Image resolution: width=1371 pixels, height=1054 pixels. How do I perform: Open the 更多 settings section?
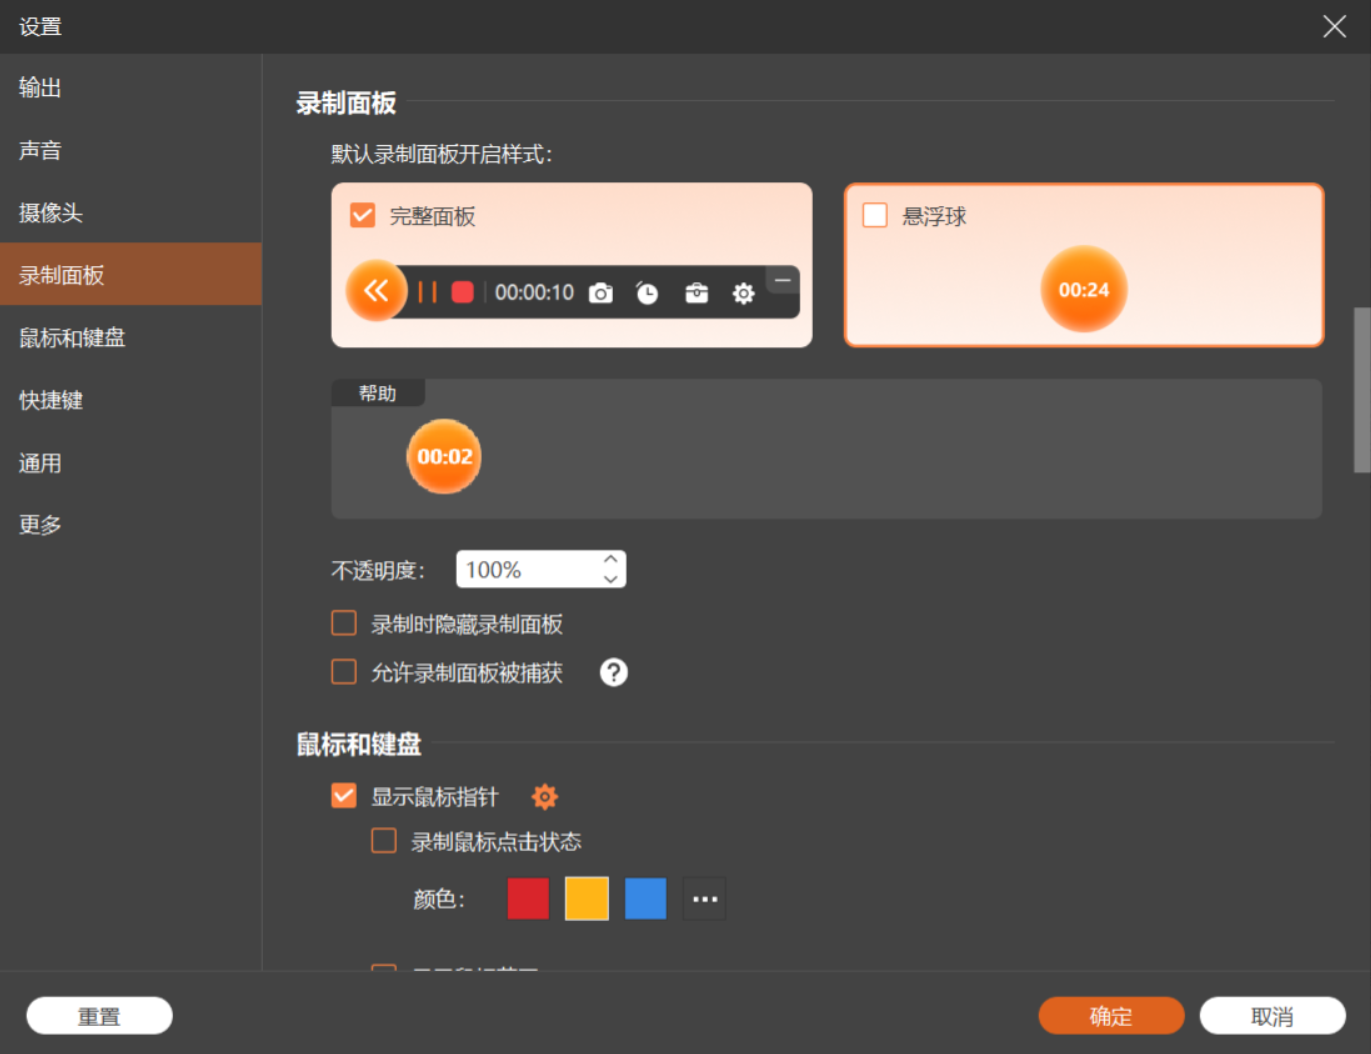pyautogui.click(x=131, y=524)
